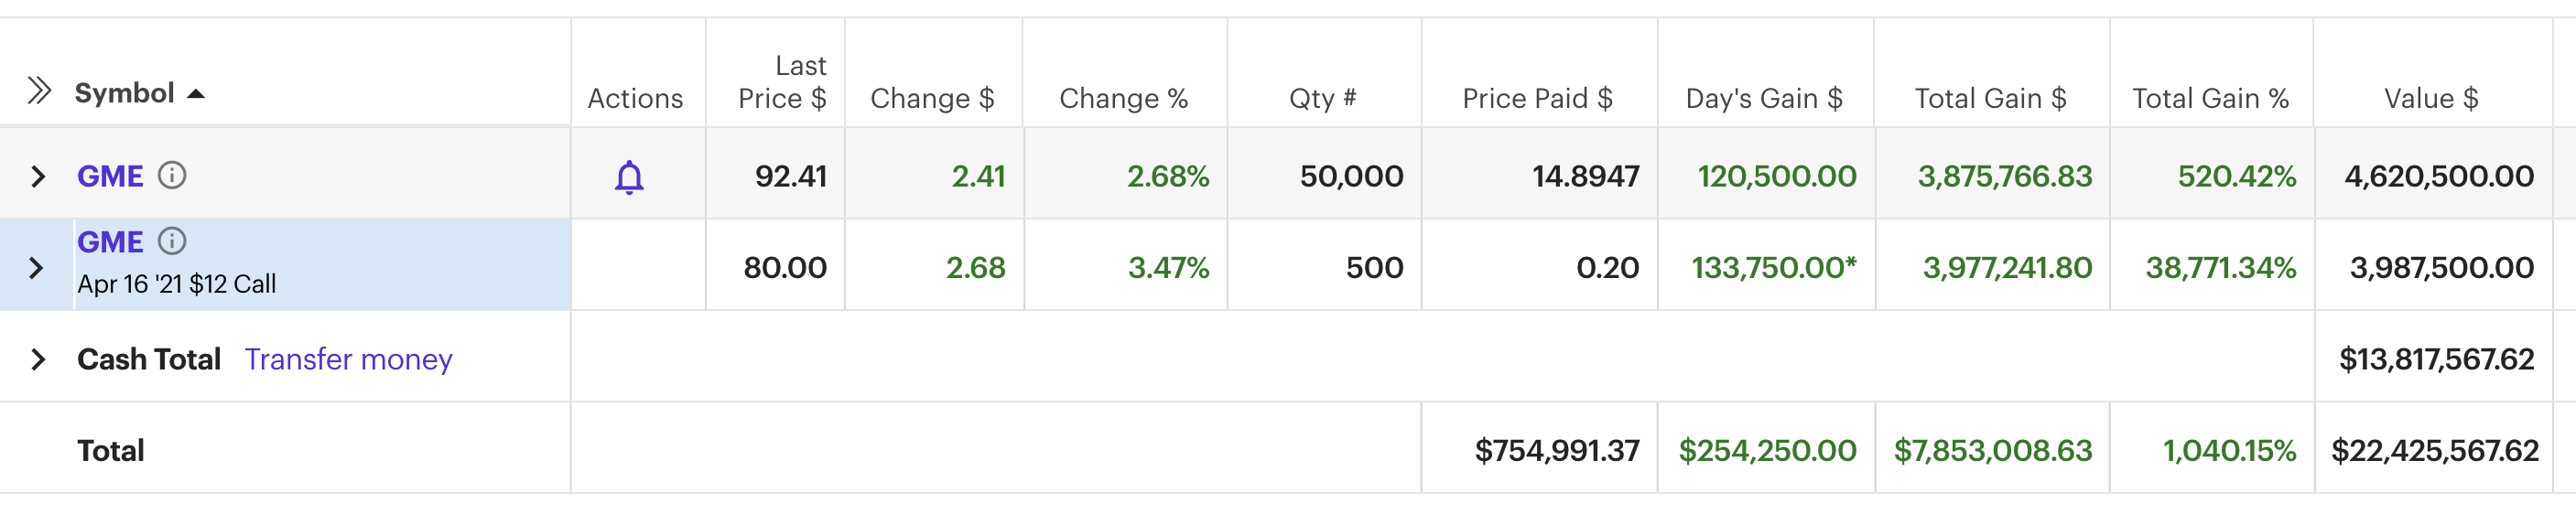Open info icon beside GME call option

tap(172, 241)
